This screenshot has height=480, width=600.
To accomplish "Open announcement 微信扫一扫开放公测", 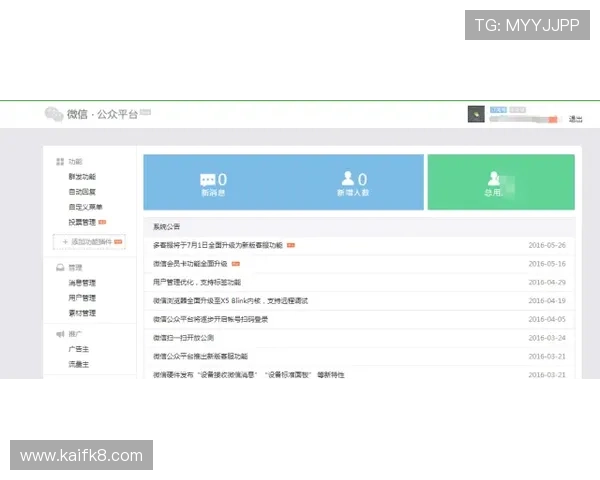I will pyautogui.click(x=183, y=338).
